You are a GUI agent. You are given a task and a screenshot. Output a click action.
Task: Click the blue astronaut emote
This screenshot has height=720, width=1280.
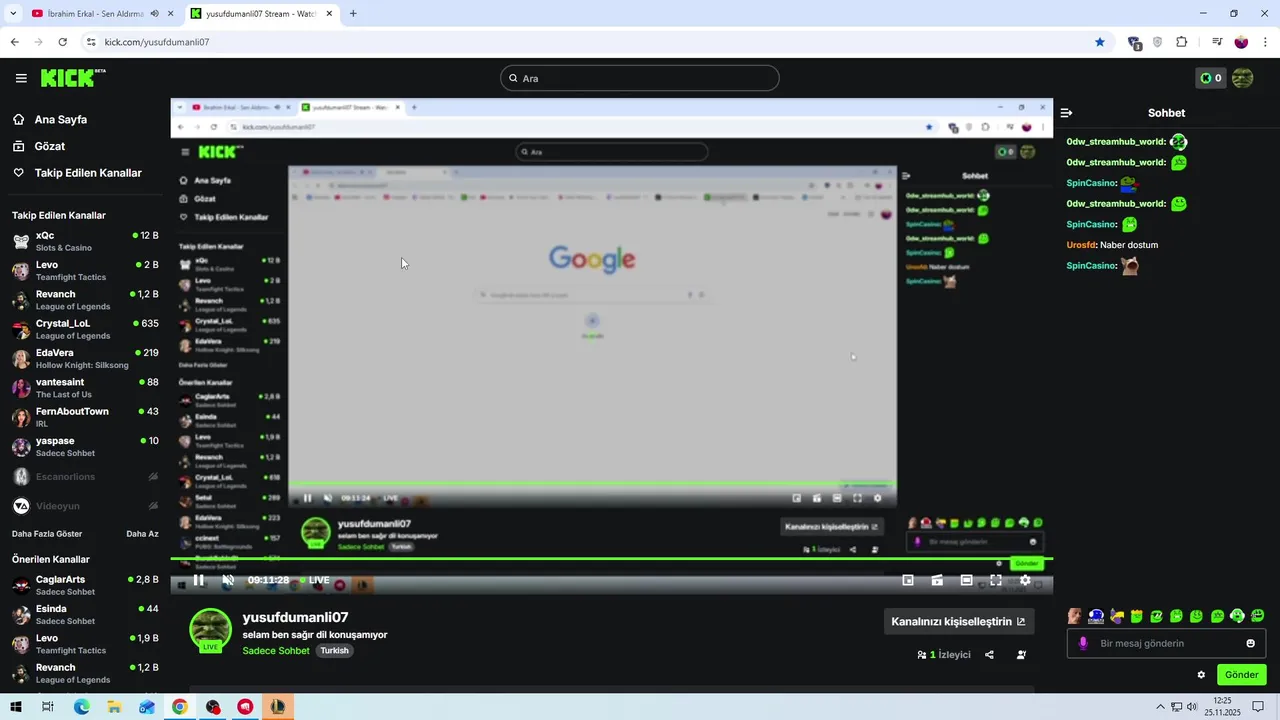pos(1096,616)
